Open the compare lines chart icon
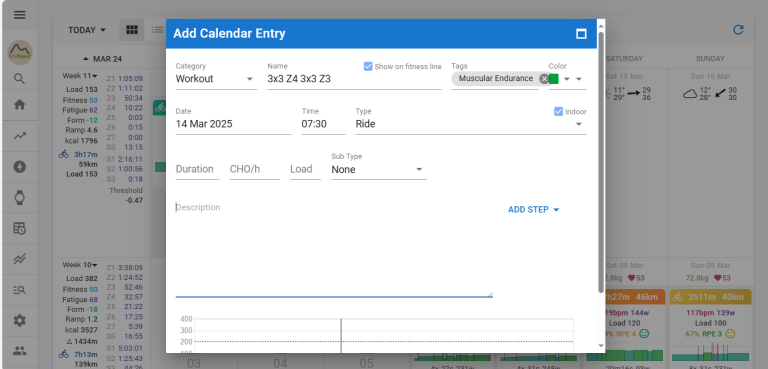 (x=20, y=259)
